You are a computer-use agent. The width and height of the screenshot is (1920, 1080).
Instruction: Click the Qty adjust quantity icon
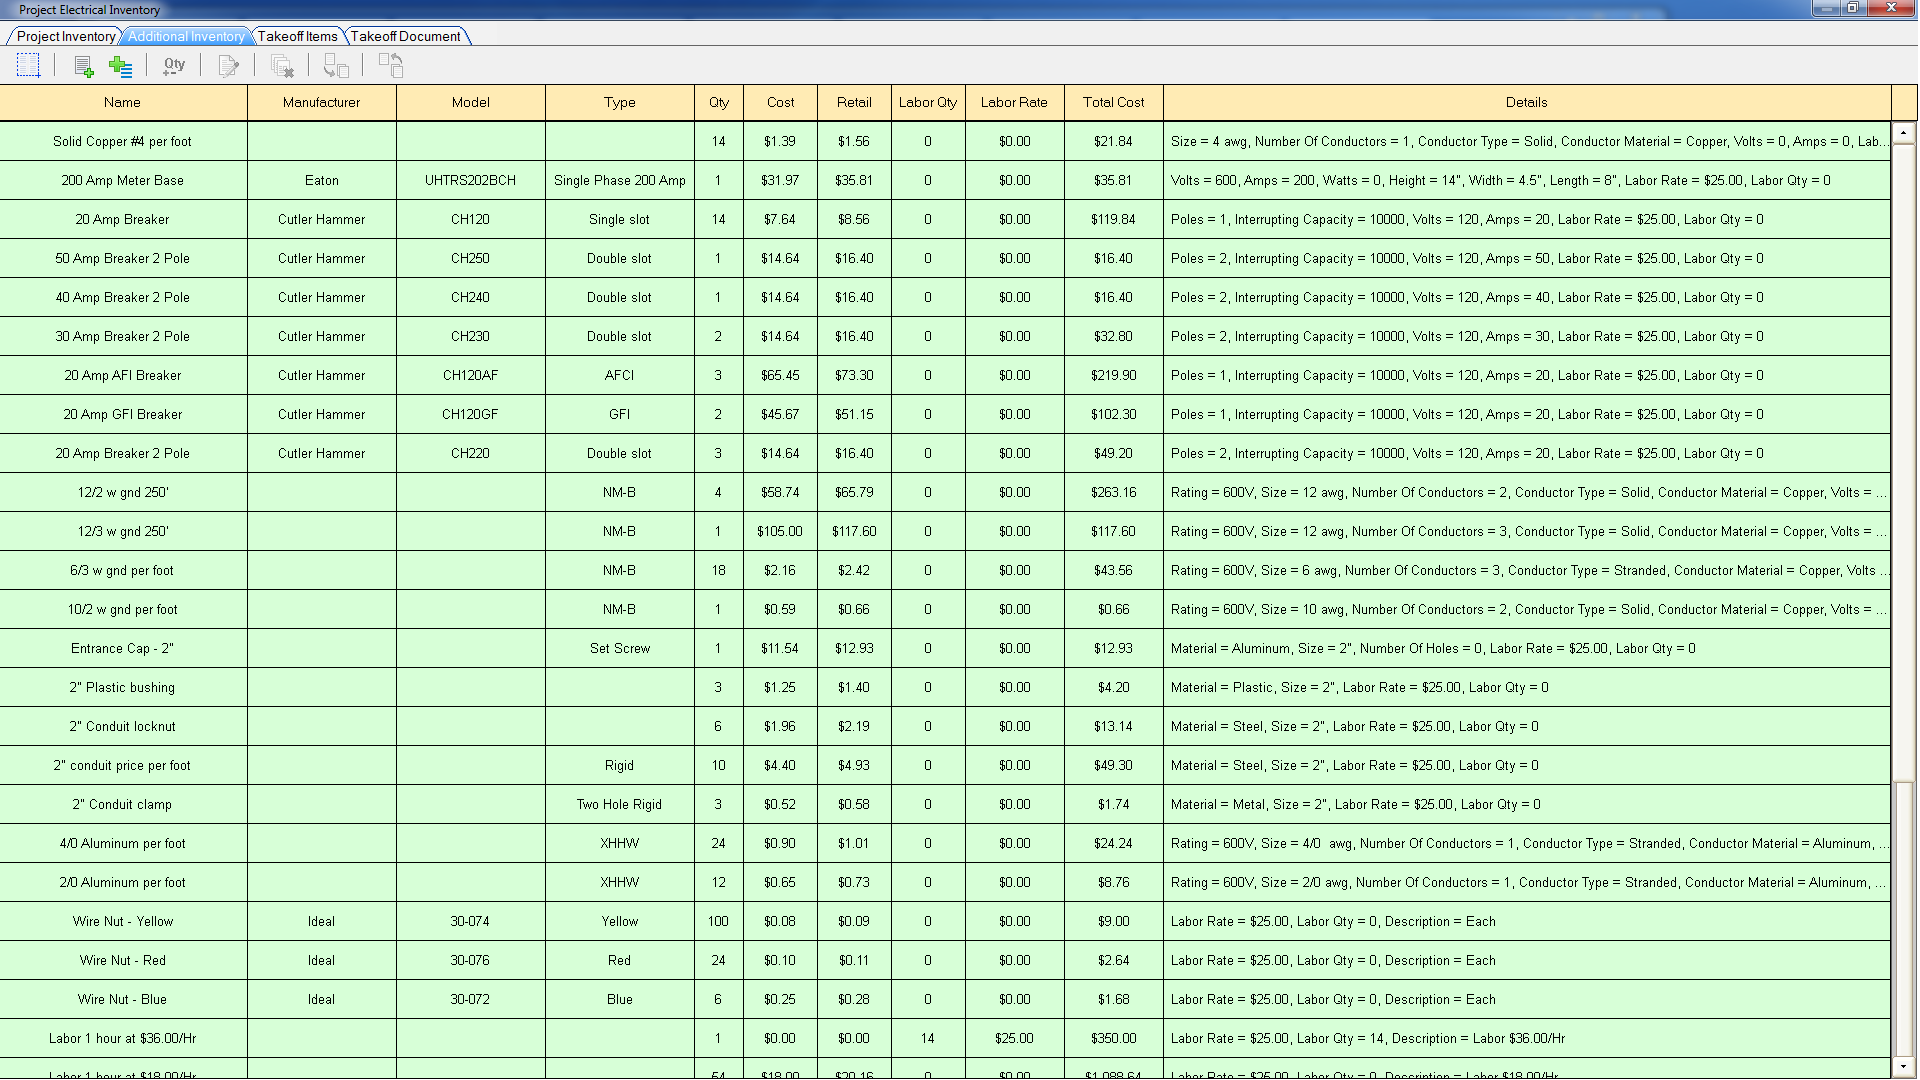coord(174,66)
